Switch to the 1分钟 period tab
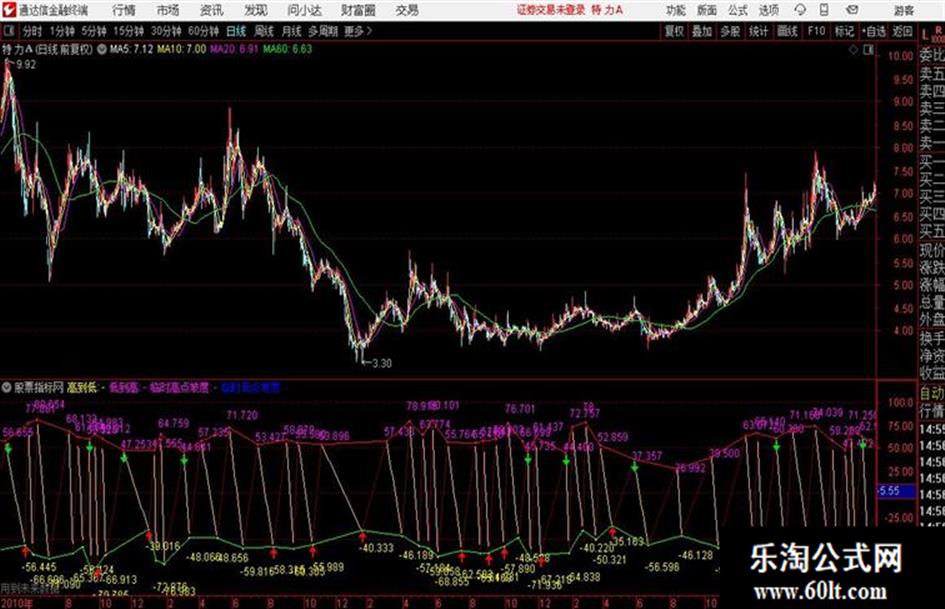The image size is (945, 609). click(x=62, y=31)
